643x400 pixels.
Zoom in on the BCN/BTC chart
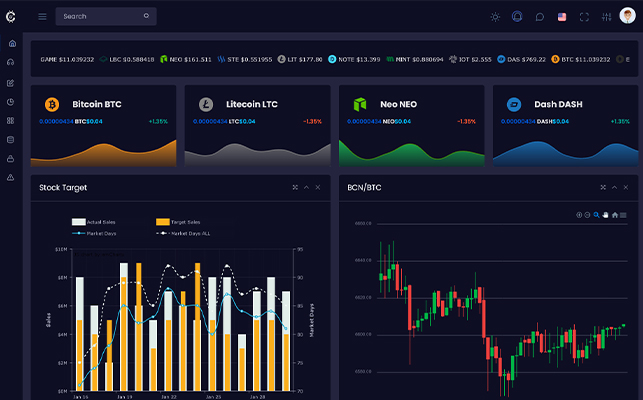pos(579,215)
